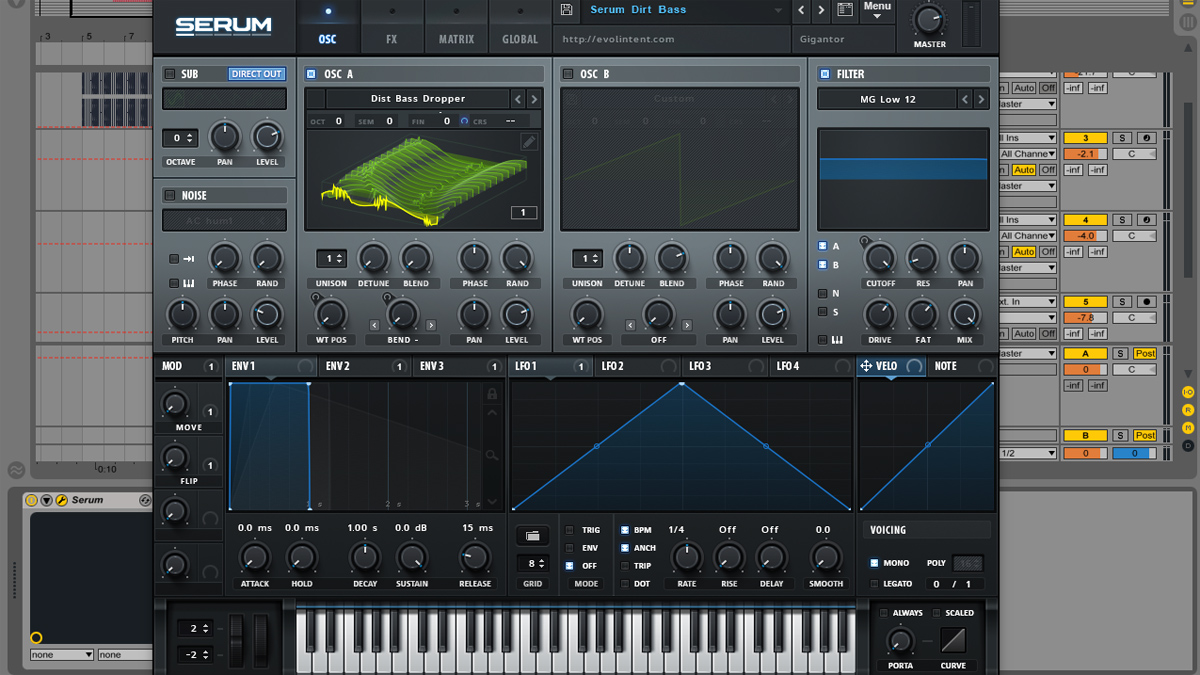Image resolution: width=1200 pixels, height=675 pixels.
Task: Click the DIRECT OUT button
Action: 257,74
